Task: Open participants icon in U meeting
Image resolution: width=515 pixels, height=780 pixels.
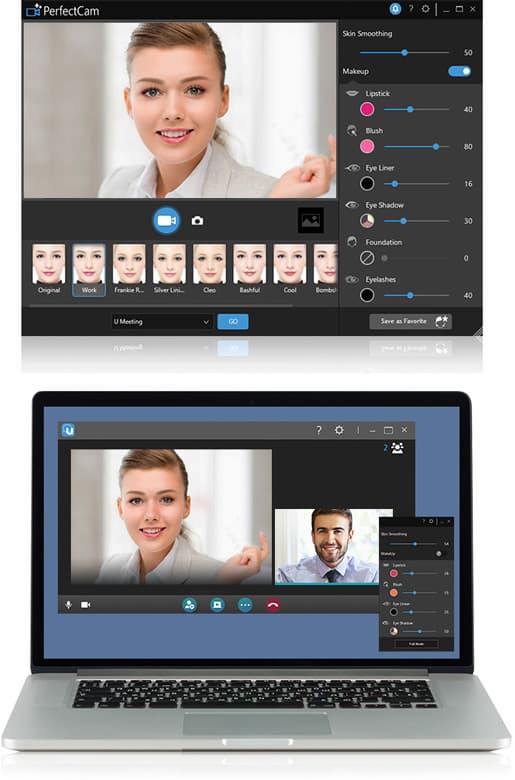Action: [397, 448]
